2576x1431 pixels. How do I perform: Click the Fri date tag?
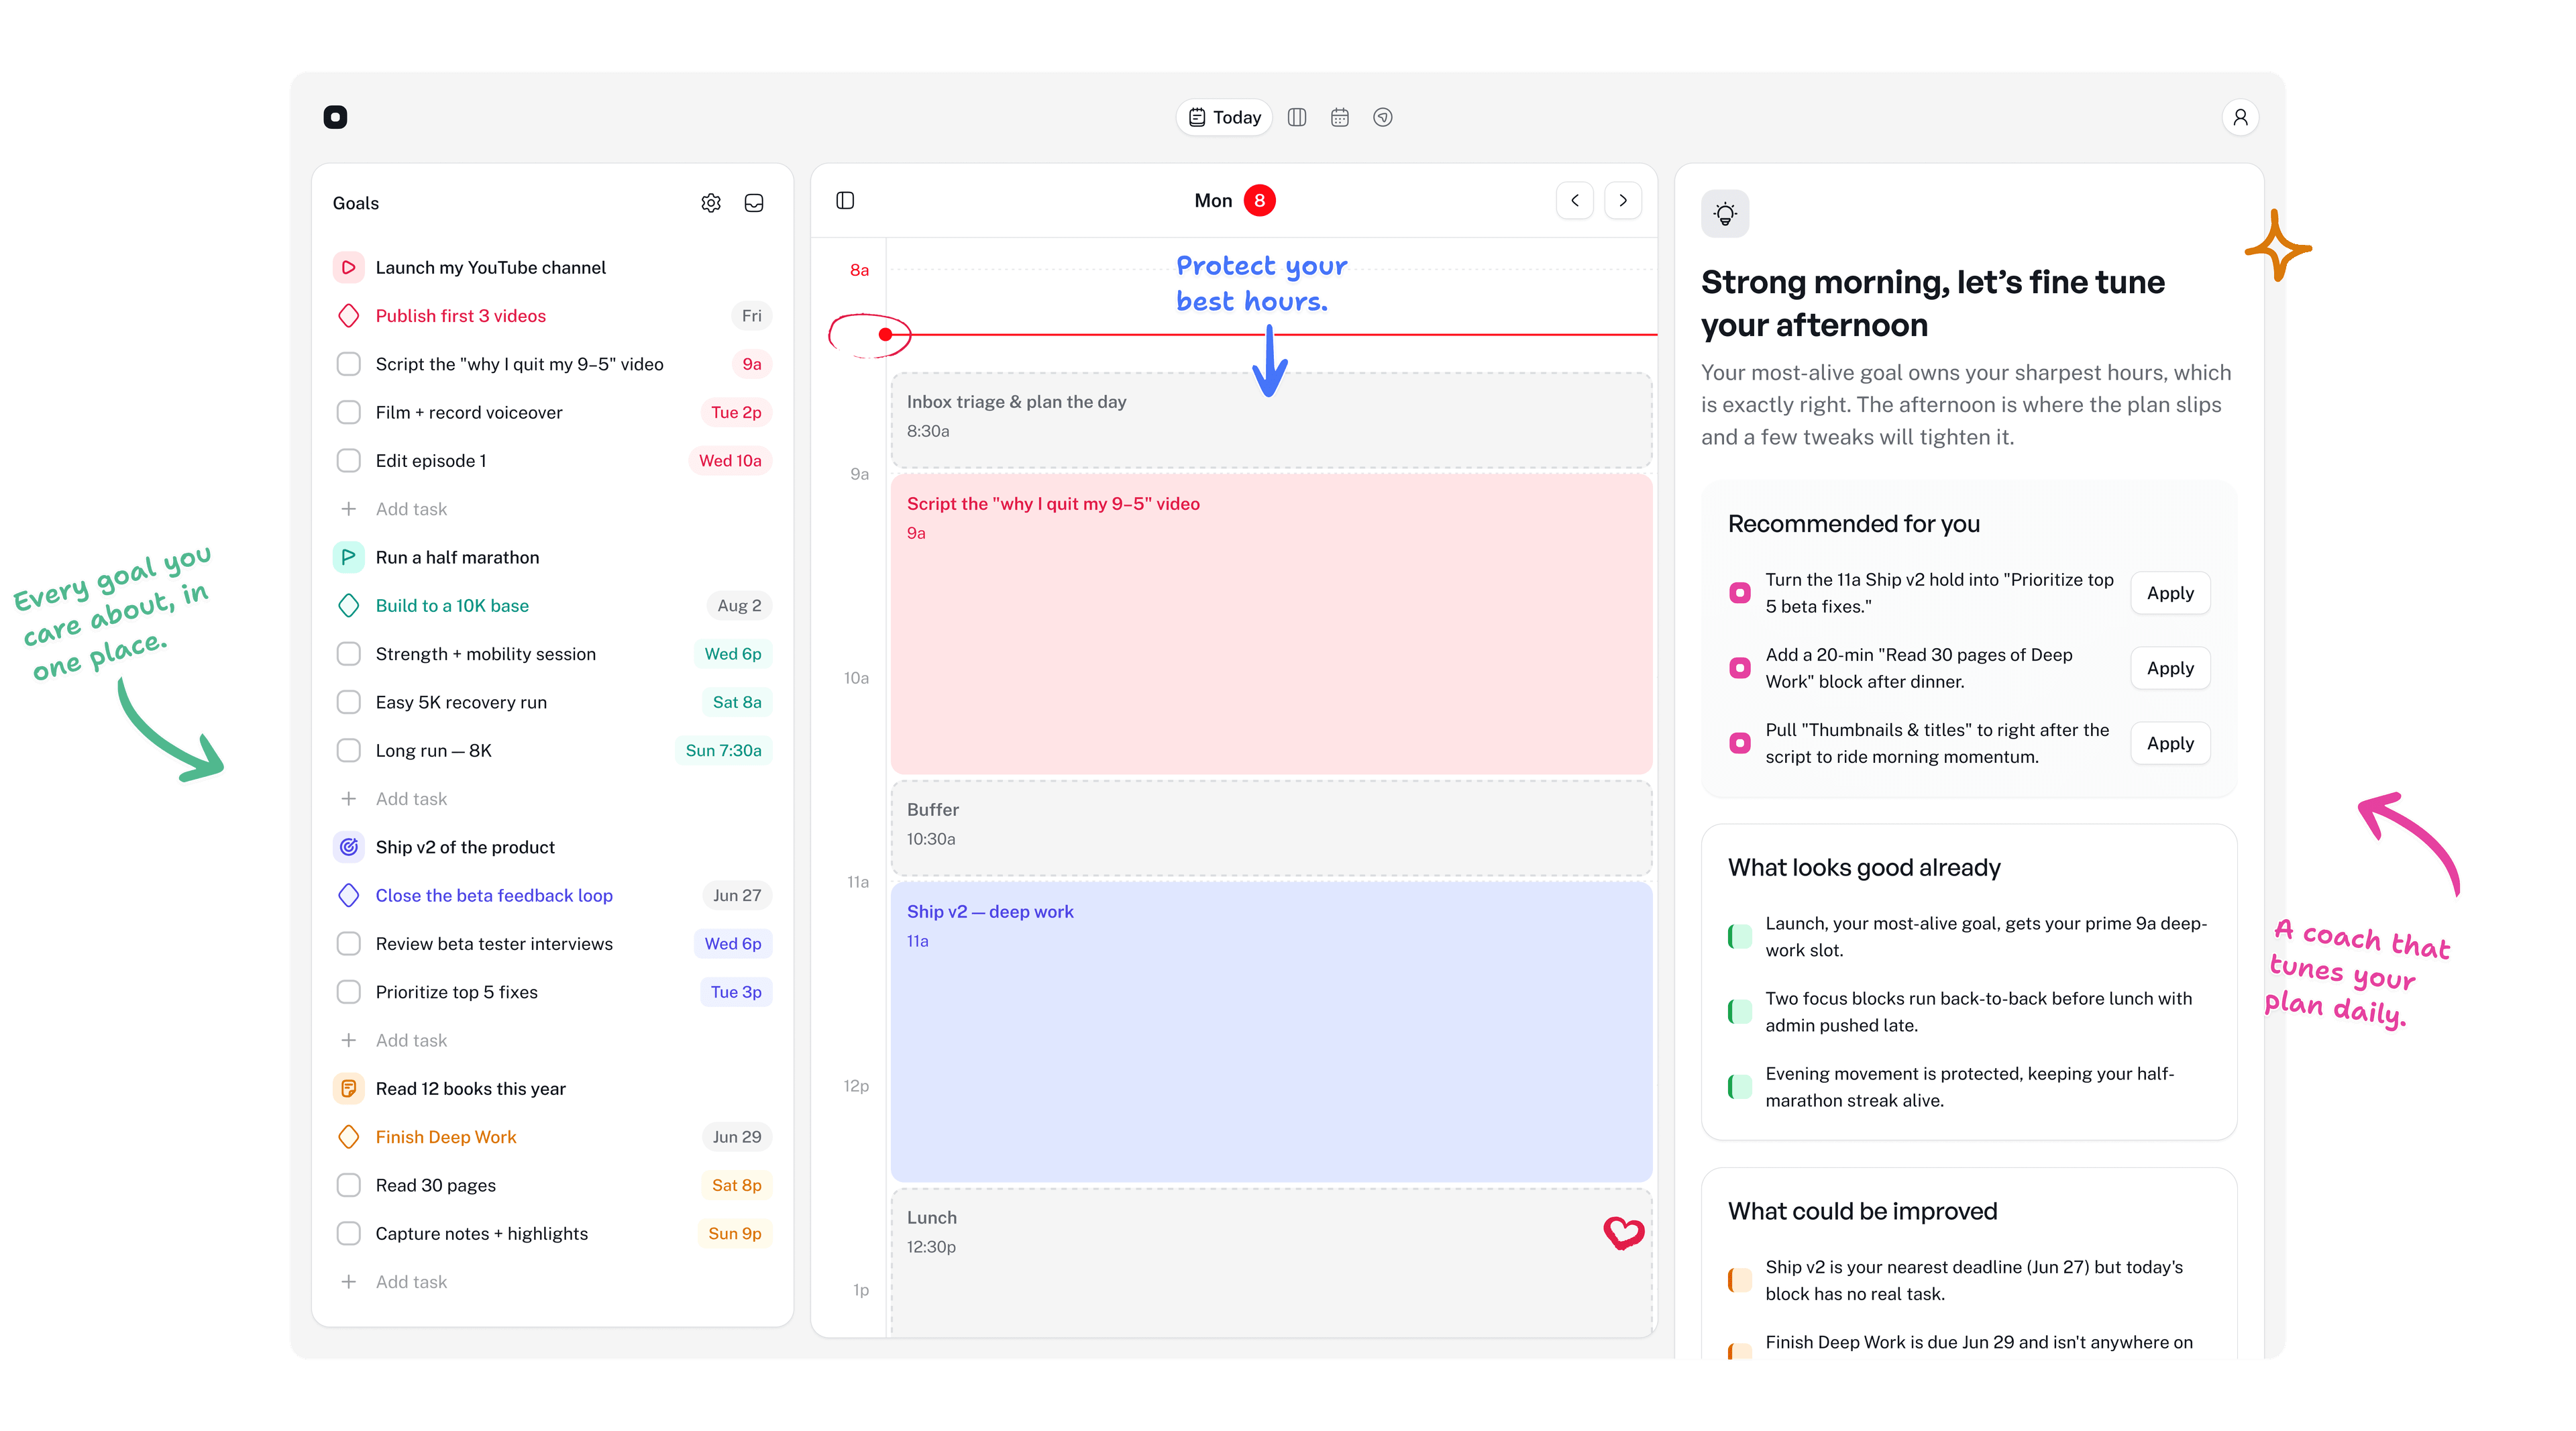[x=751, y=315]
